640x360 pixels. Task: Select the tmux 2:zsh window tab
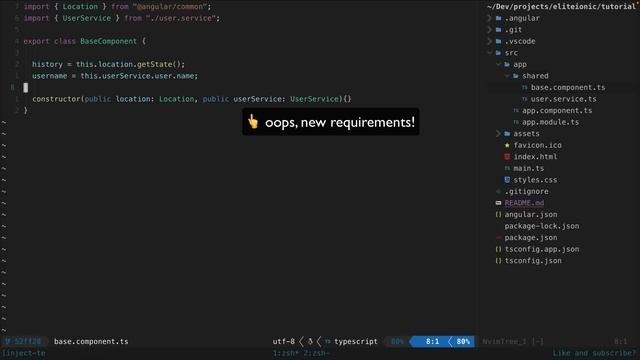316,353
